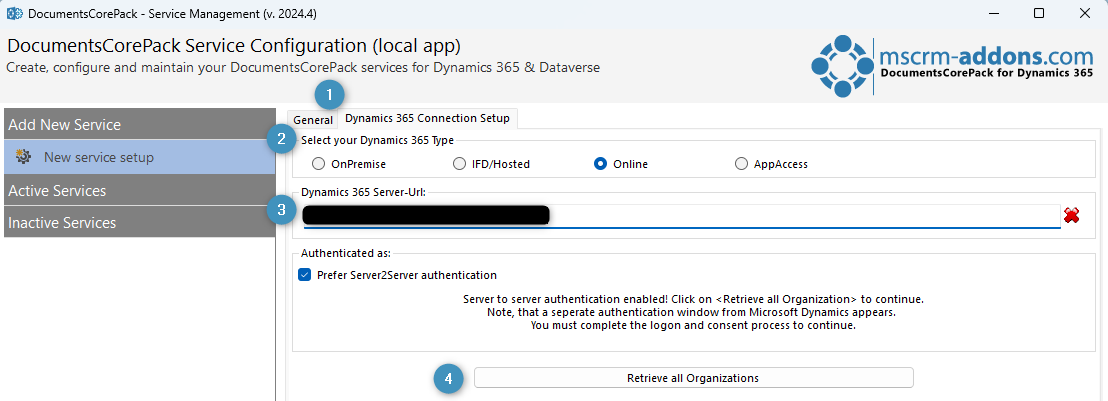
Task: Expand the Active Services section
Action: point(139,191)
